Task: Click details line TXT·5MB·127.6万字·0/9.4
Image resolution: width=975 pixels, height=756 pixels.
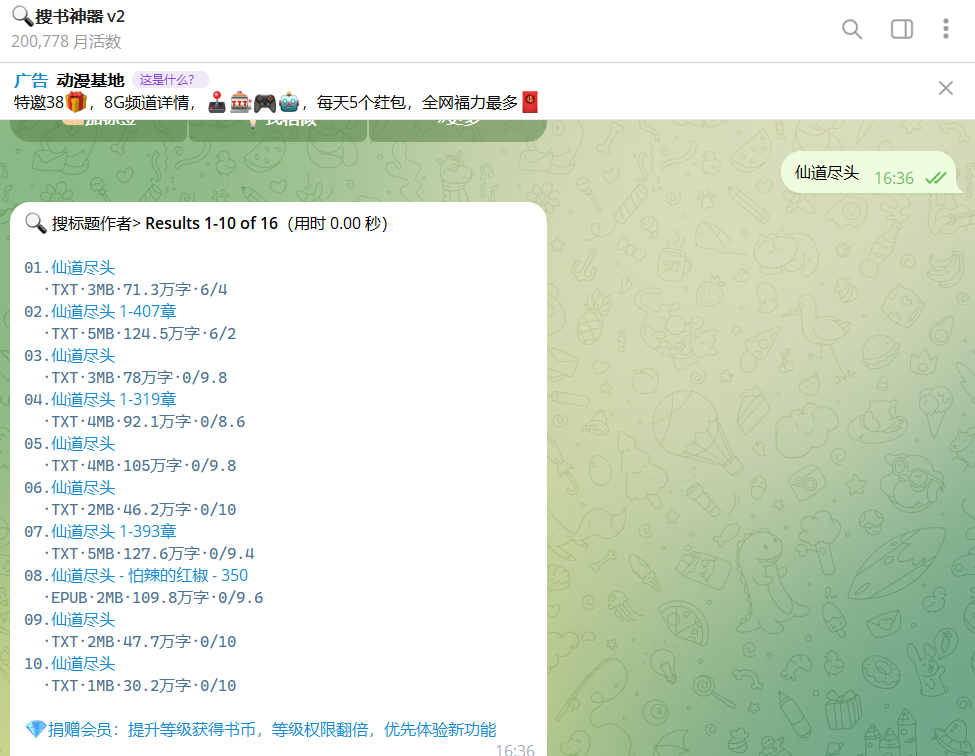Action: point(149,554)
